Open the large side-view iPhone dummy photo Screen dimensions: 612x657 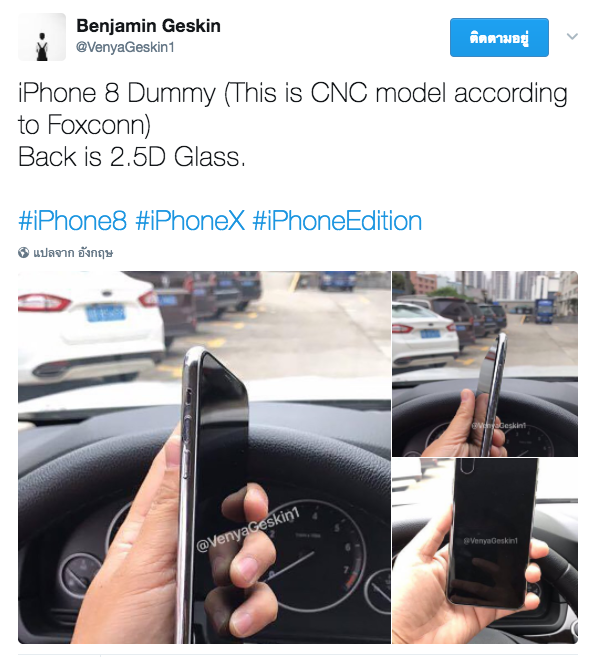204,457
